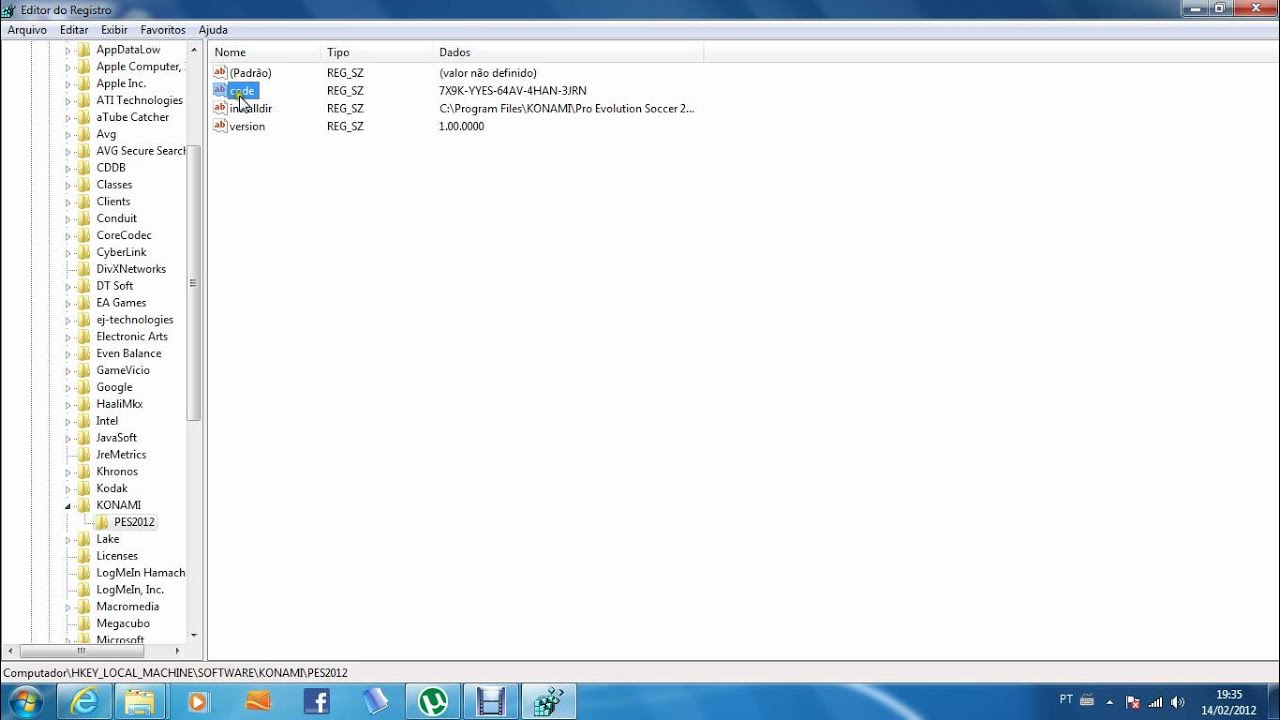Click the CDDB key folder icon
The image size is (1280, 720).
(84, 168)
